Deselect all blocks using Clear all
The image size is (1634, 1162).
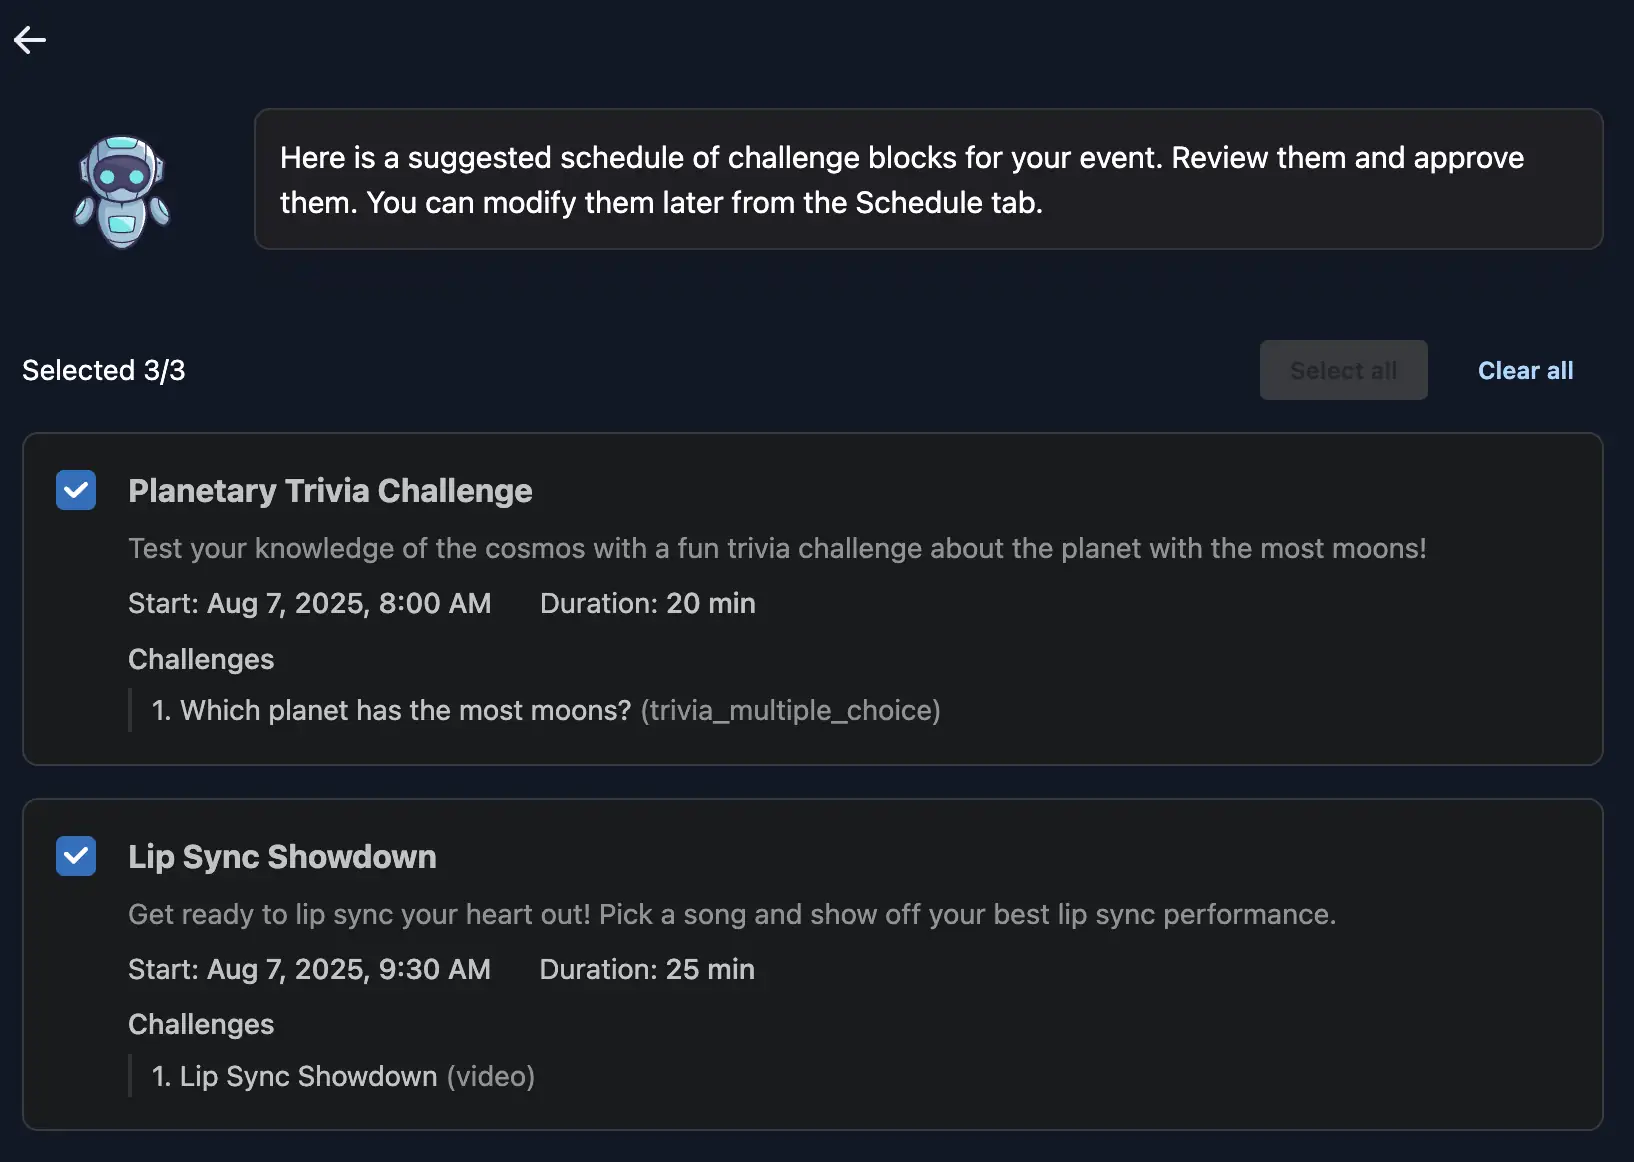pyautogui.click(x=1525, y=370)
